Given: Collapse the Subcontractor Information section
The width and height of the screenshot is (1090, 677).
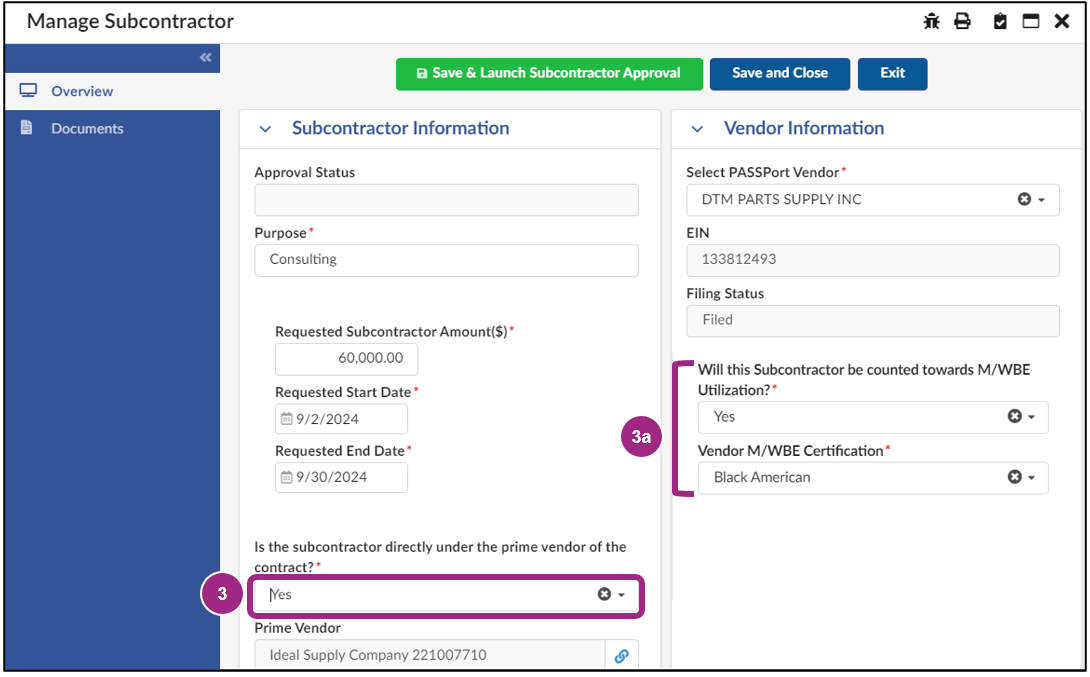Looking at the screenshot, I should pyautogui.click(x=265, y=128).
